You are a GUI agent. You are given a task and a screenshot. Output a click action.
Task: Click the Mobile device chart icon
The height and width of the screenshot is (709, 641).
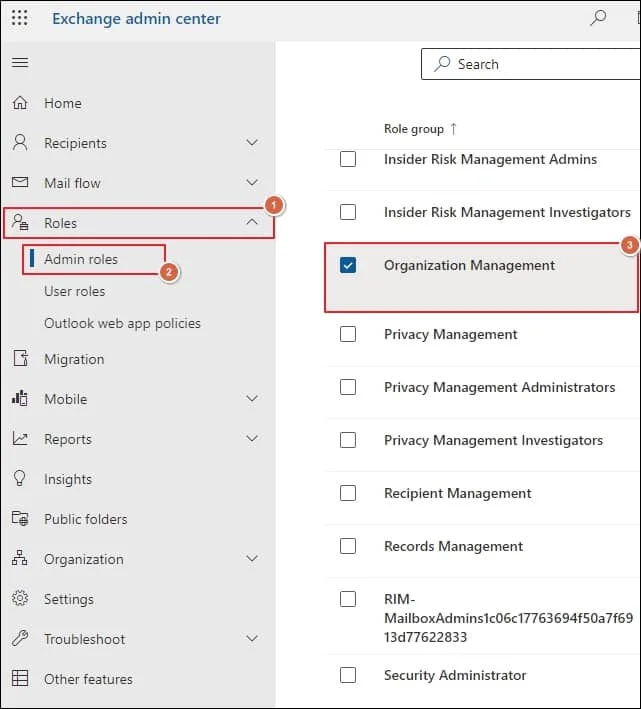coord(20,399)
